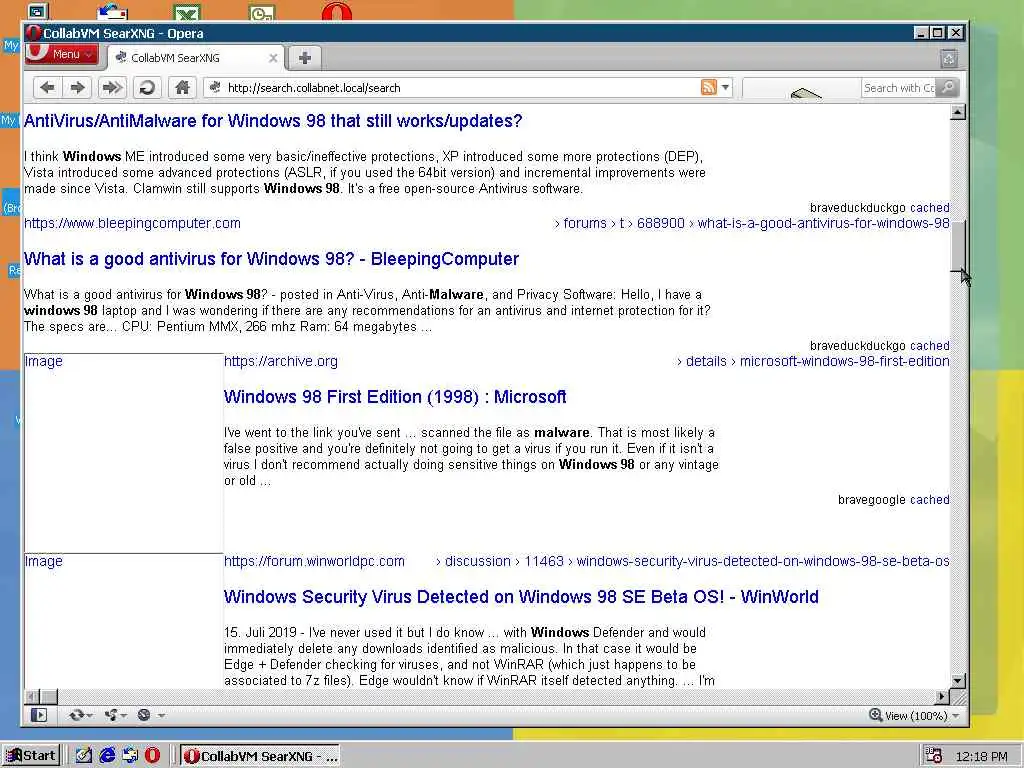Click the task scheduler tray icon
Screen dimensions: 1024x768
(933, 756)
